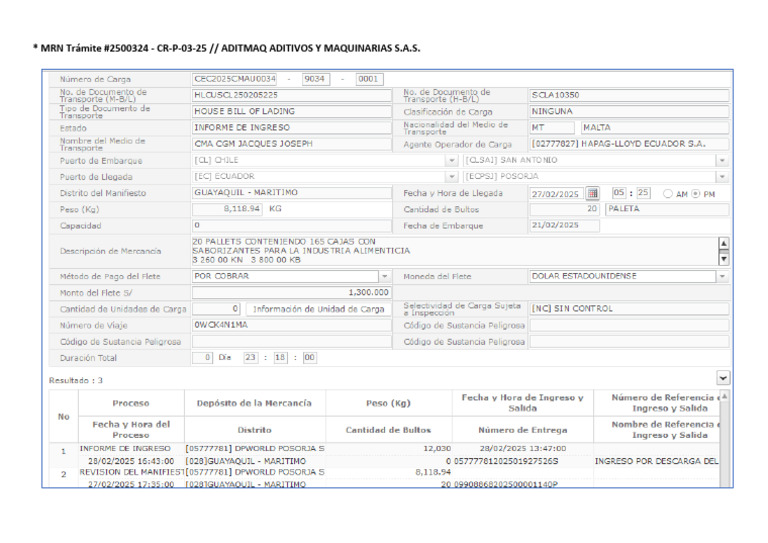768x543 pixels.
Task: Select the PM radio button
Action: click(696, 194)
